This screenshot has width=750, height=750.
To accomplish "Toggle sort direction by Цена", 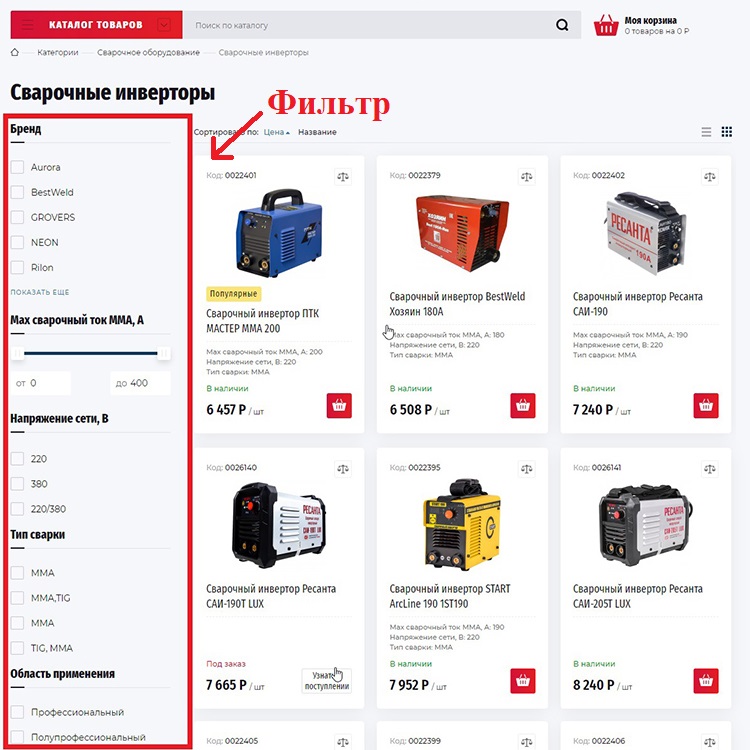I will pos(276,132).
